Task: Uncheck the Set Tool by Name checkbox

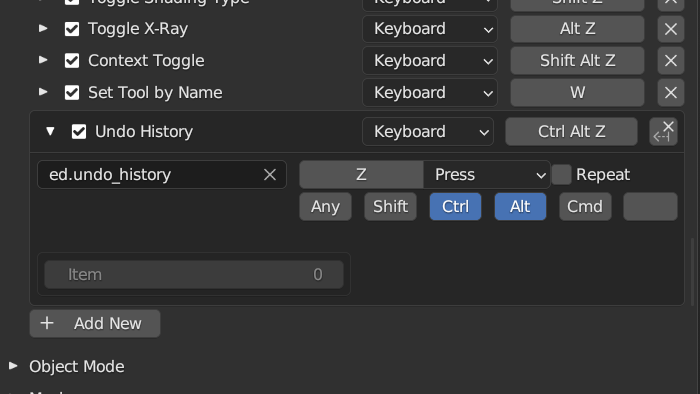Action: (x=72, y=93)
